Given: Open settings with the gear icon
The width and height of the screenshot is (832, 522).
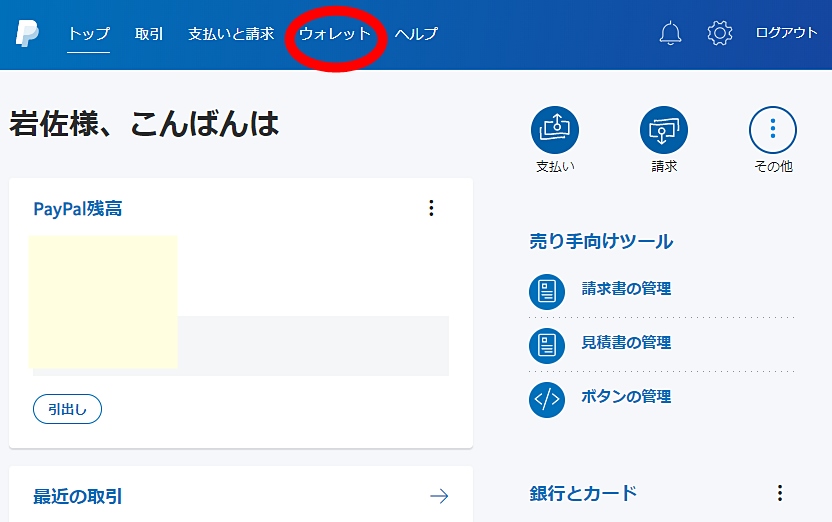Looking at the screenshot, I should click(x=719, y=33).
